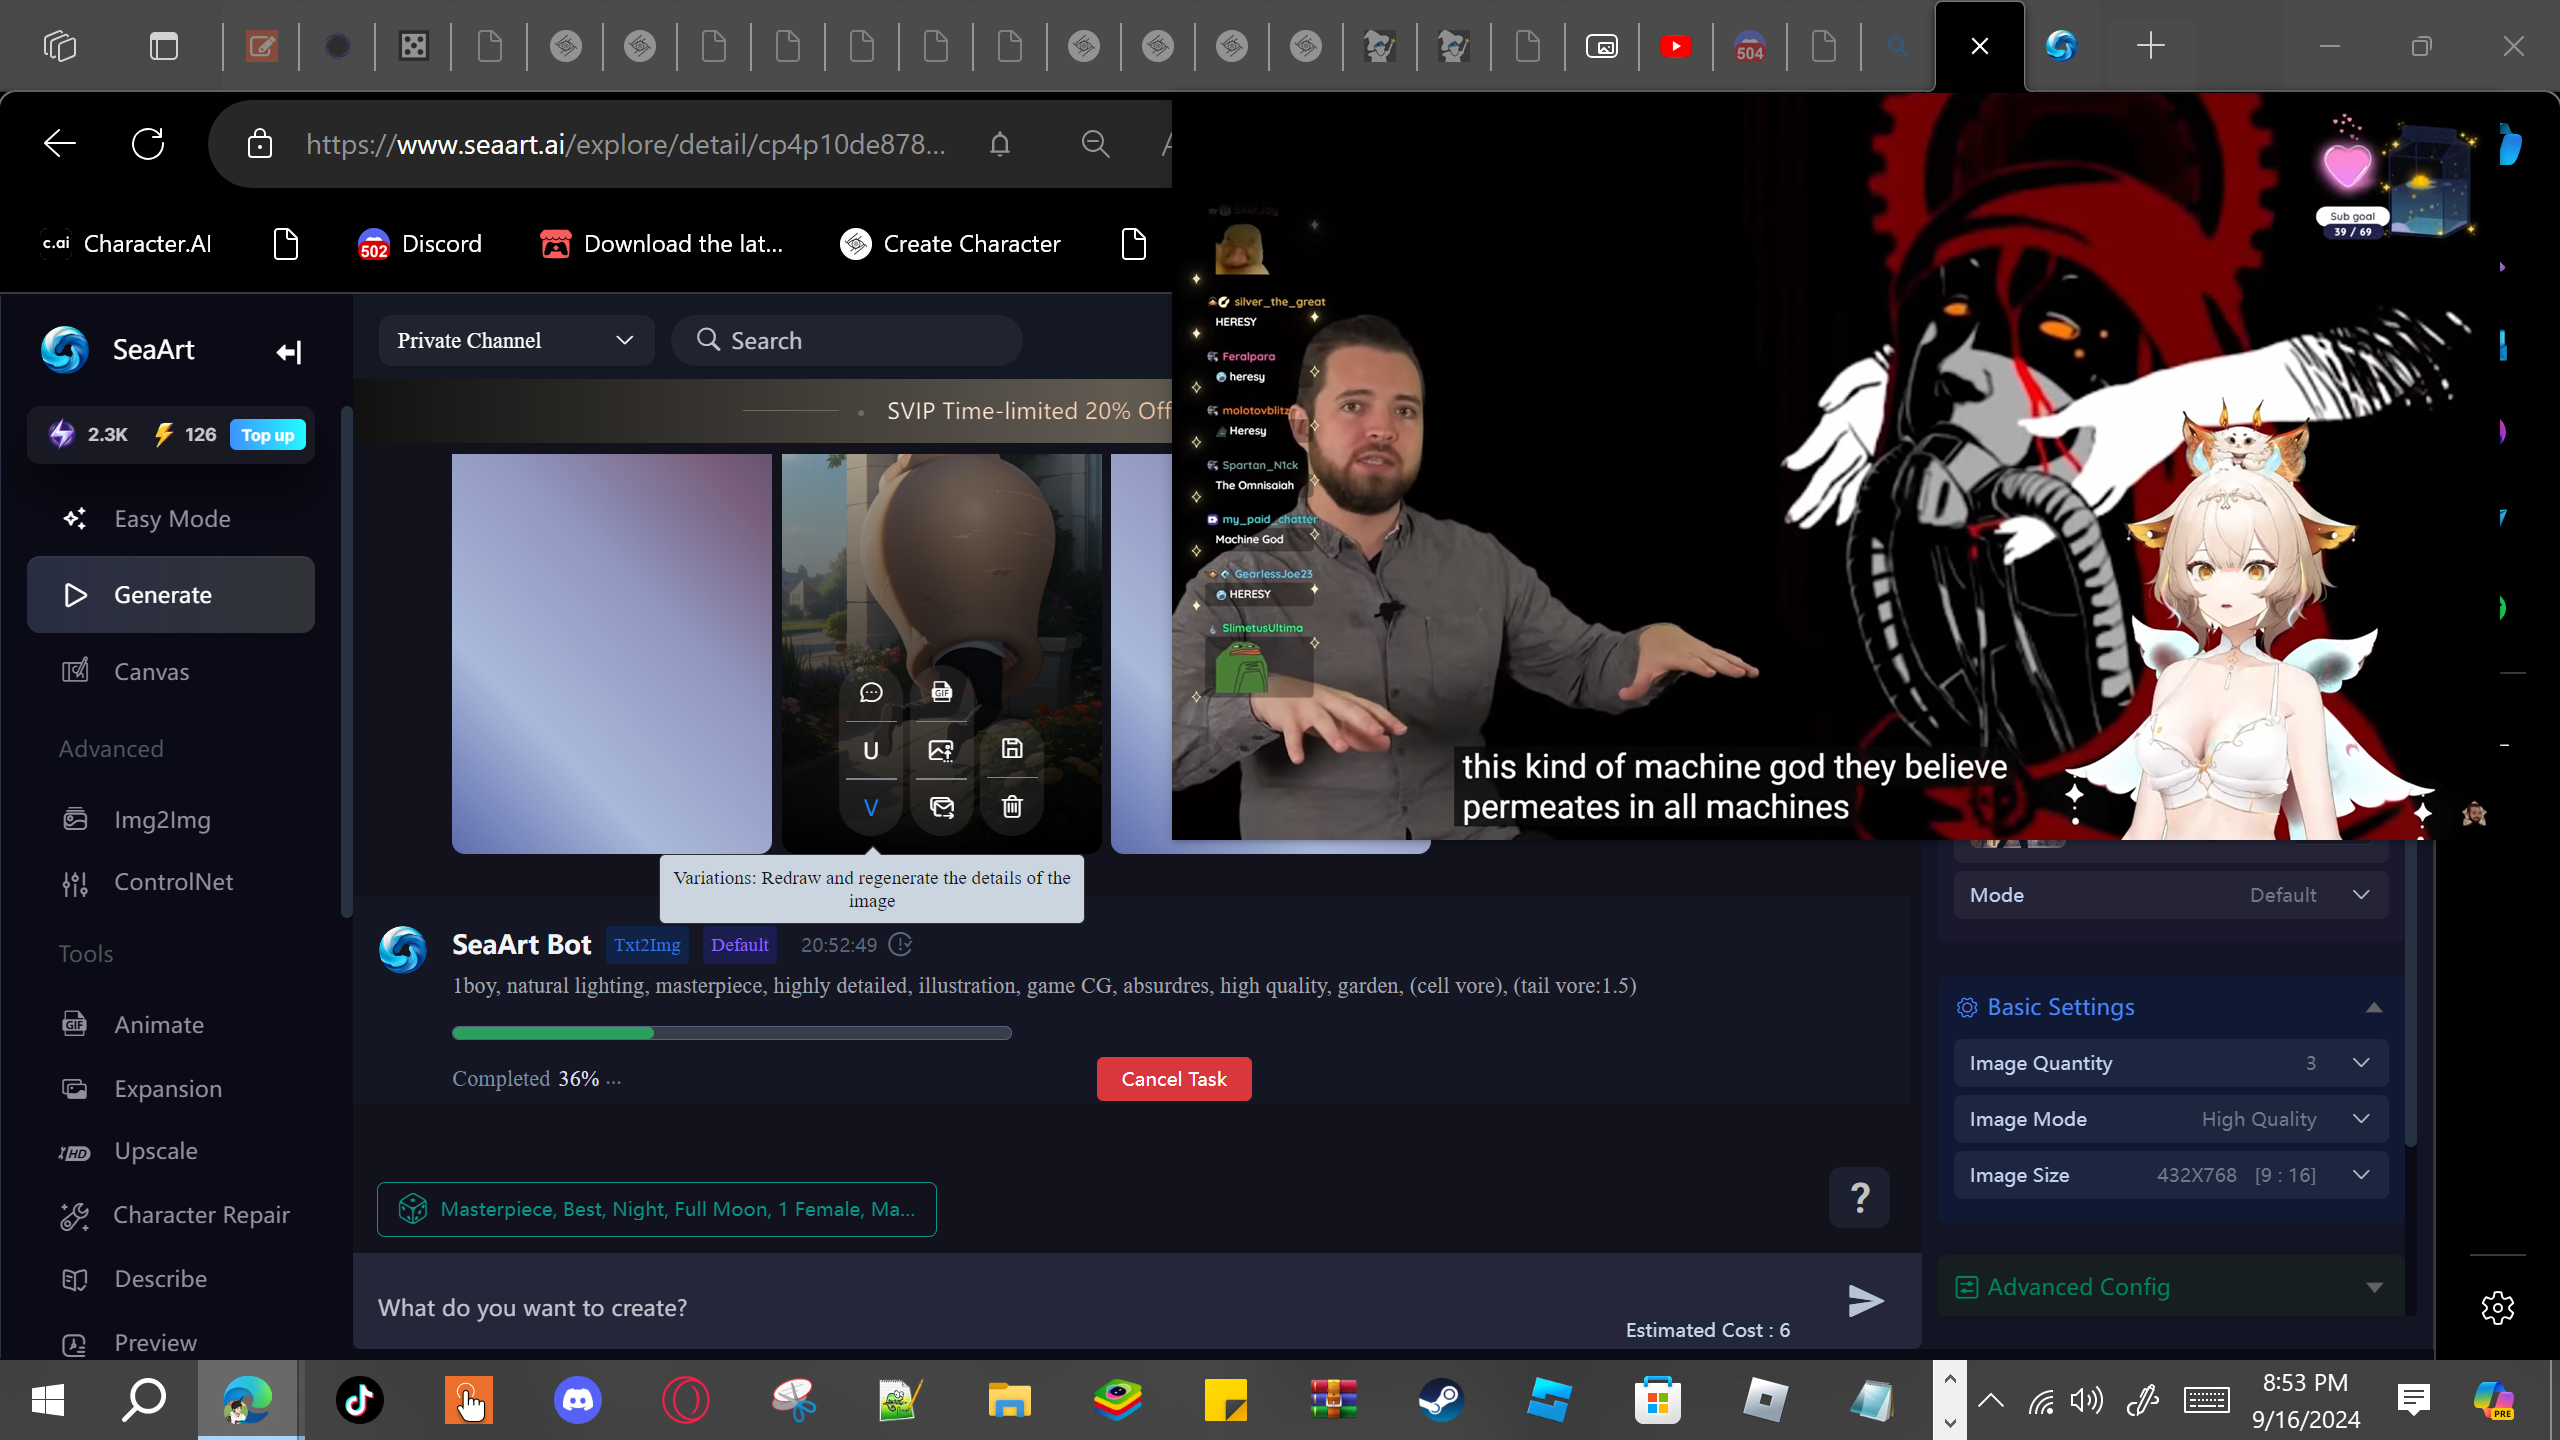The height and width of the screenshot is (1440, 2560).
Task: Collapse the Basic Settings section
Action: pos(2374,1007)
